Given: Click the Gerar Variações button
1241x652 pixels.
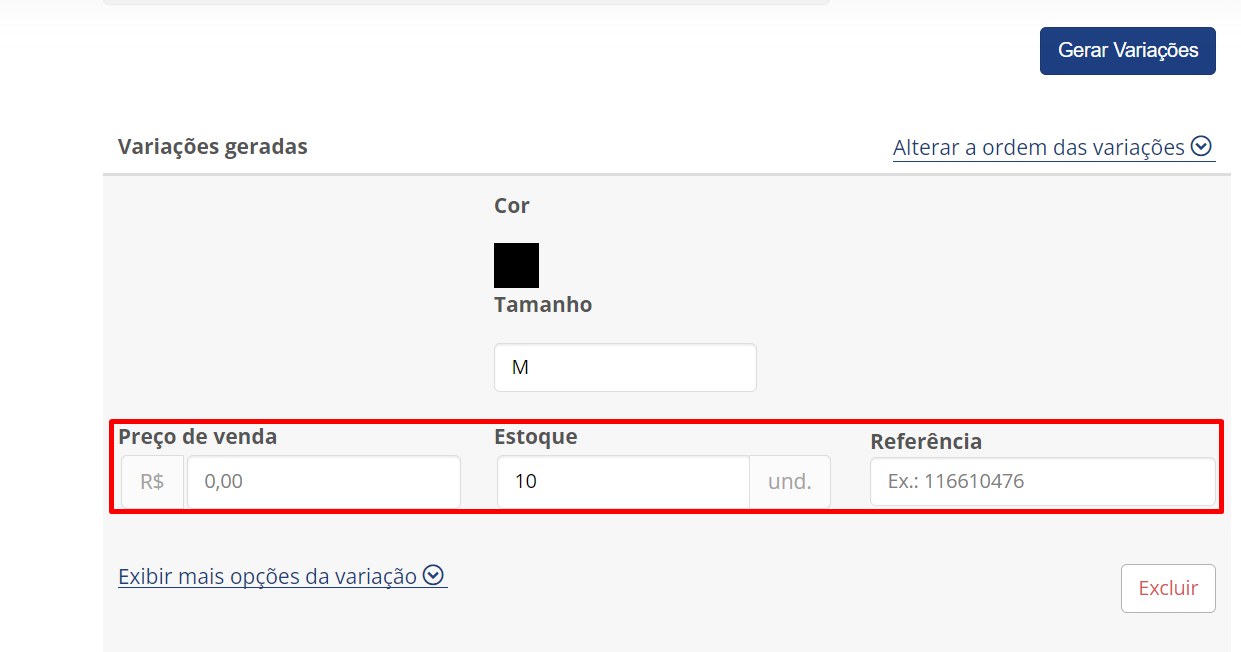Looking at the screenshot, I should coord(1127,50).
